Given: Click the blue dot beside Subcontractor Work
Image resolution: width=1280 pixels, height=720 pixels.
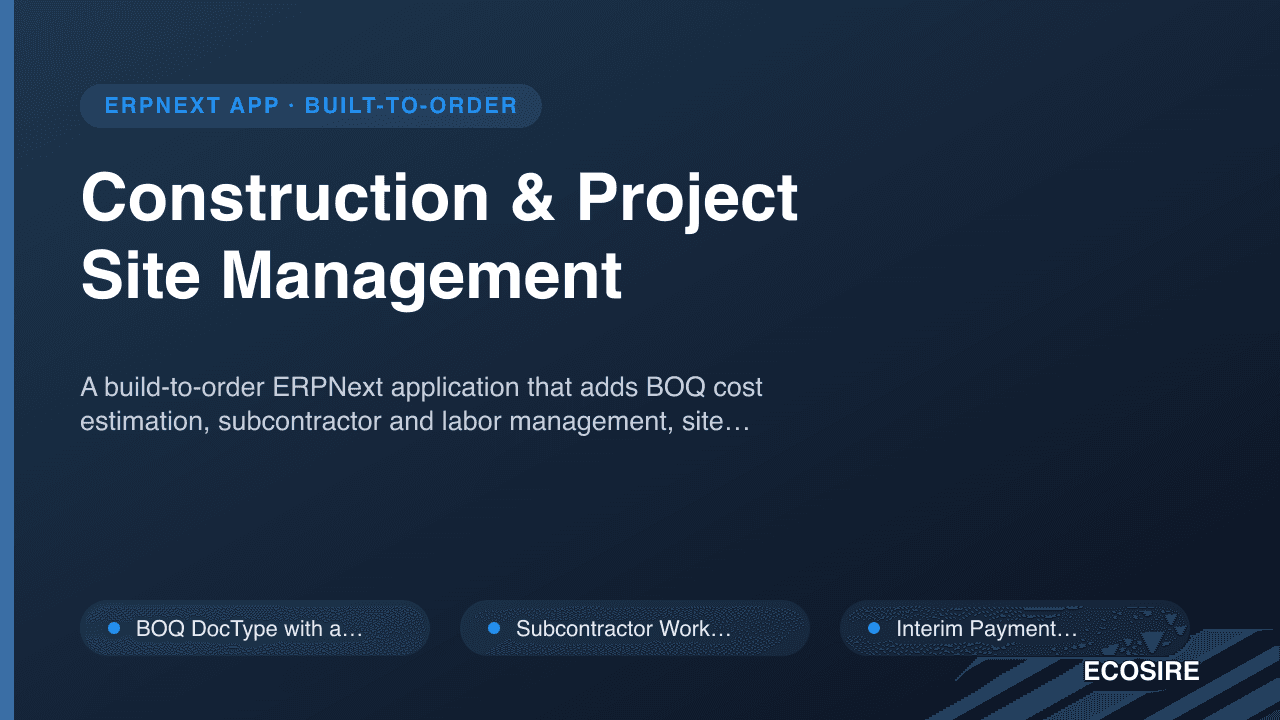Looking at the screenshot, I should [494, 628].
